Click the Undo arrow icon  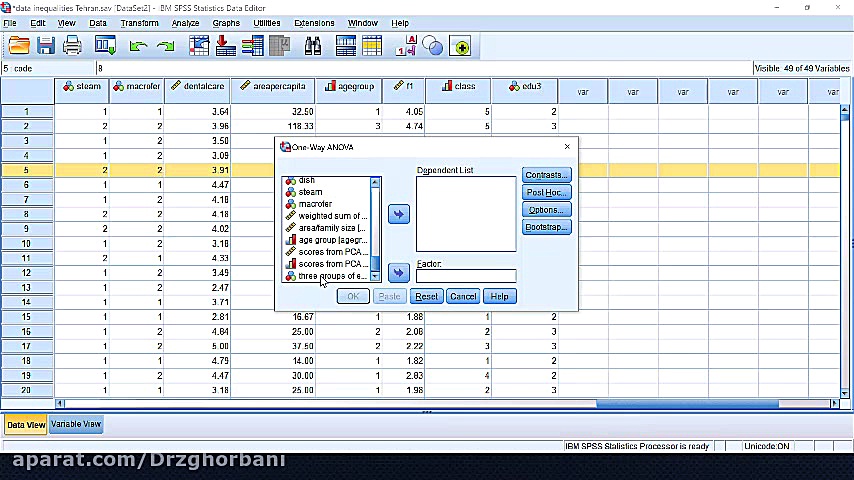138,47
